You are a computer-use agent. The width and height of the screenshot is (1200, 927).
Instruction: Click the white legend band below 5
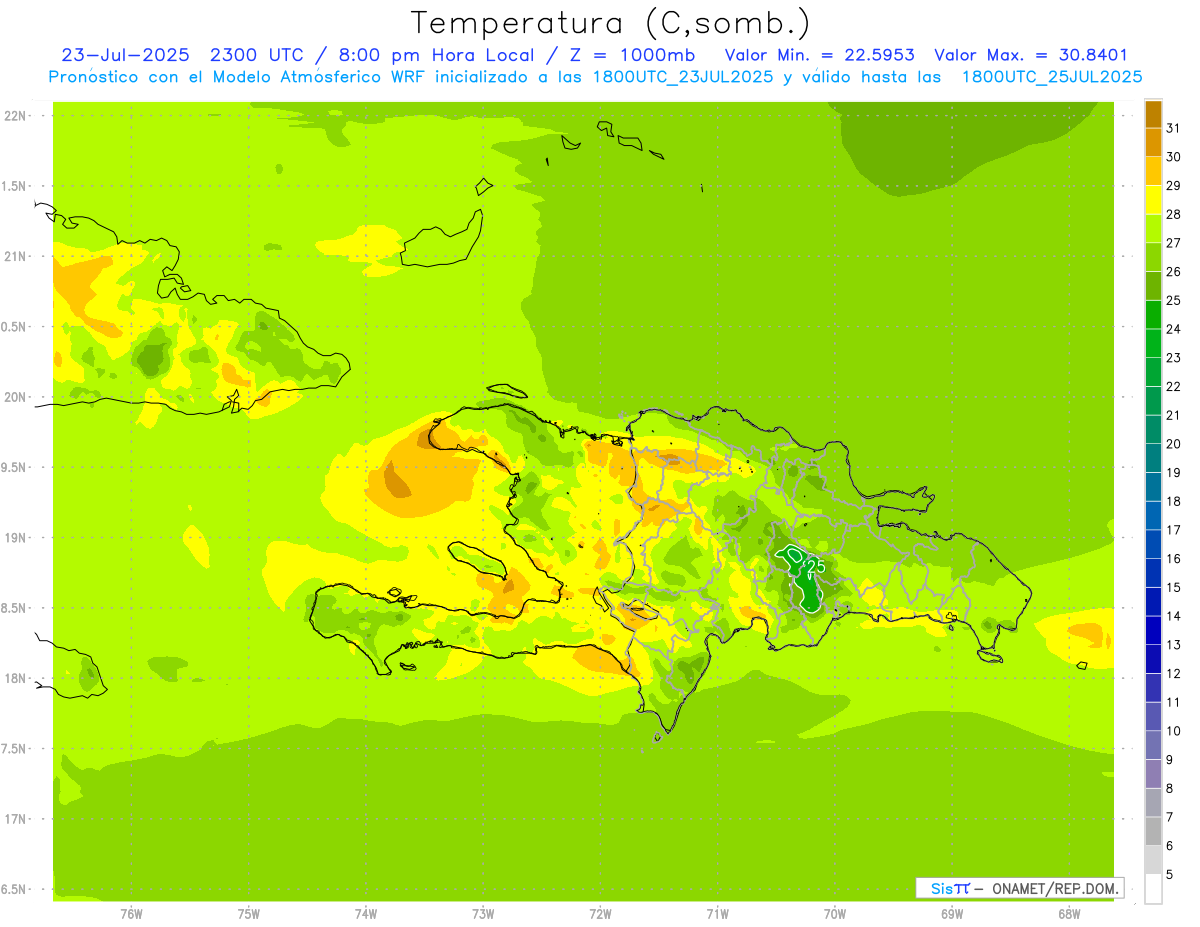(1153, 889)
